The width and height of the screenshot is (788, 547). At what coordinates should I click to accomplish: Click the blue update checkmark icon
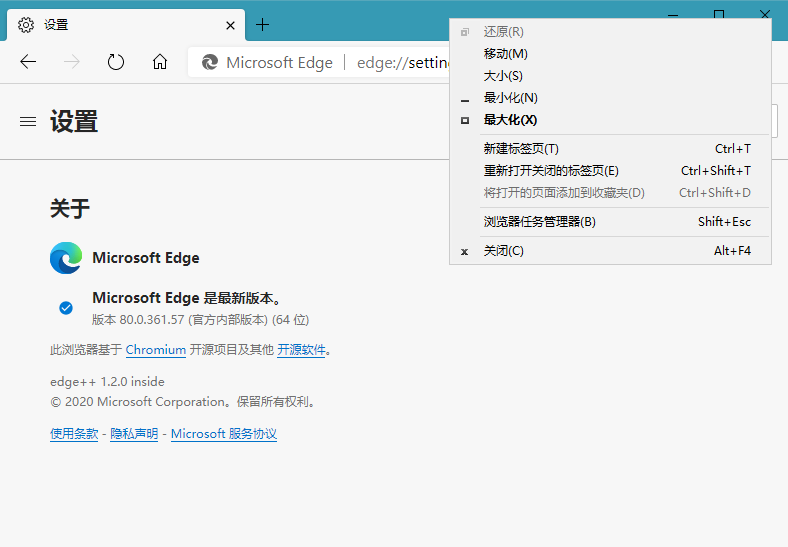tap(66, 308)
